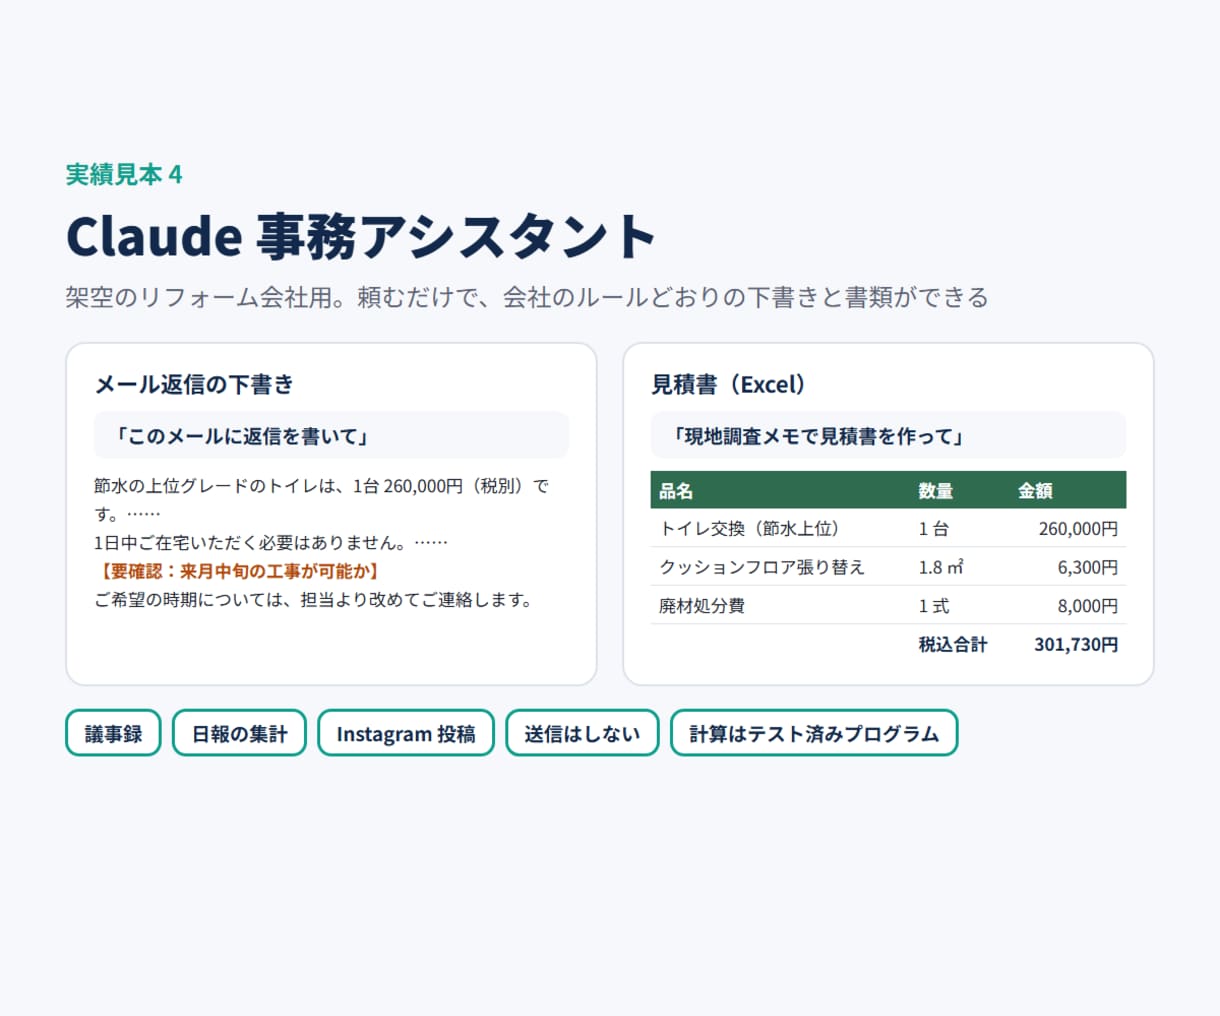The image size is (1220, 1016).
Task: Click the 数量 column header
Action: click(936, 490)
